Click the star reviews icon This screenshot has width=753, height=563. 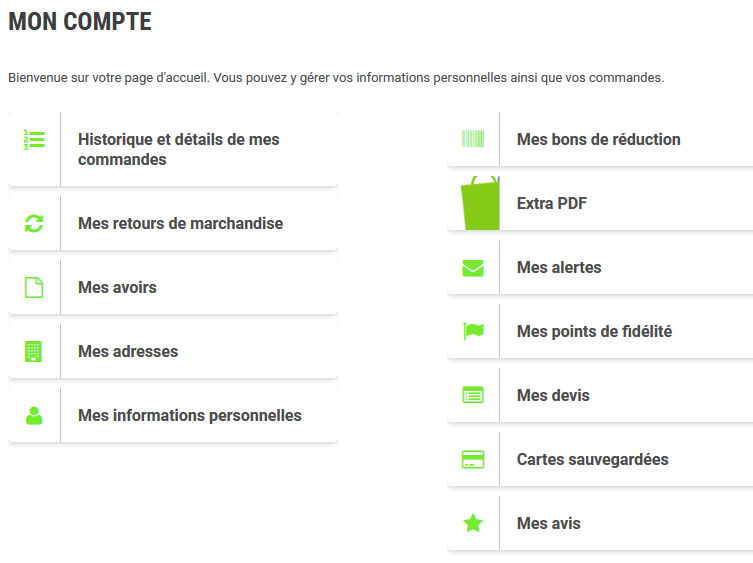[473, 524]
